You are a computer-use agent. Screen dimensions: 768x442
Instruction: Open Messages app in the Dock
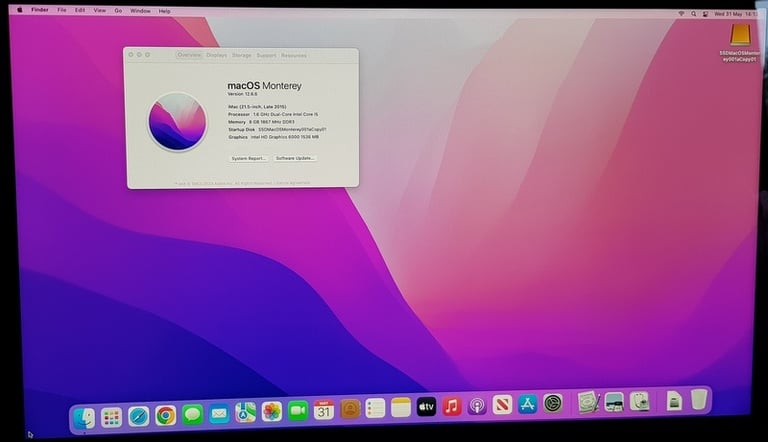[x=192, y=415]
